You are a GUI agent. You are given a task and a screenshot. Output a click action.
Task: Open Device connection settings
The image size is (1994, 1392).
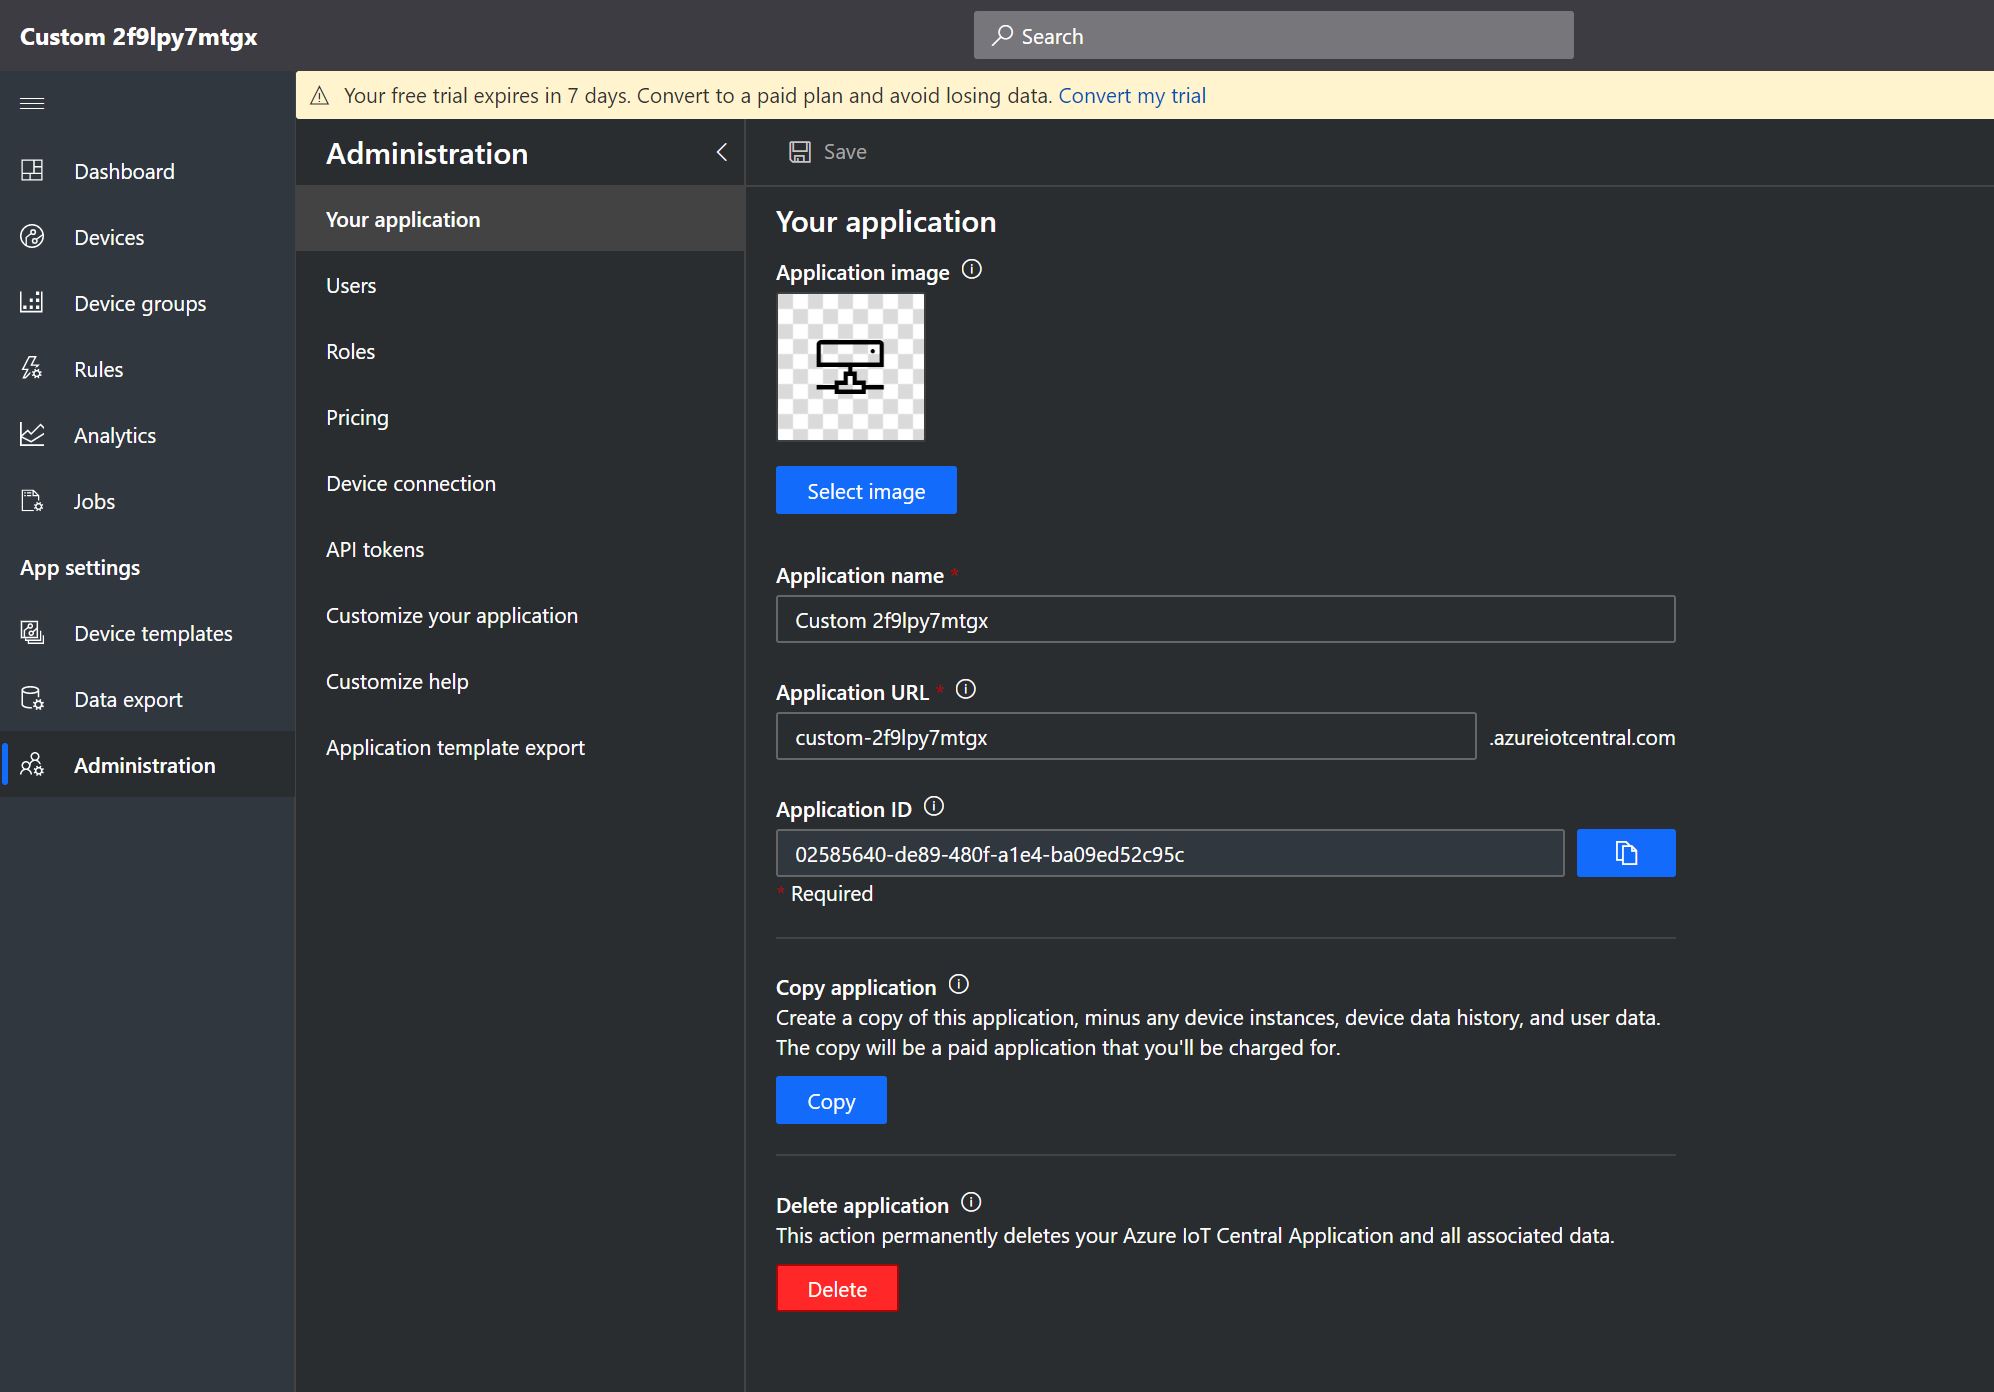tap(411, 484)
